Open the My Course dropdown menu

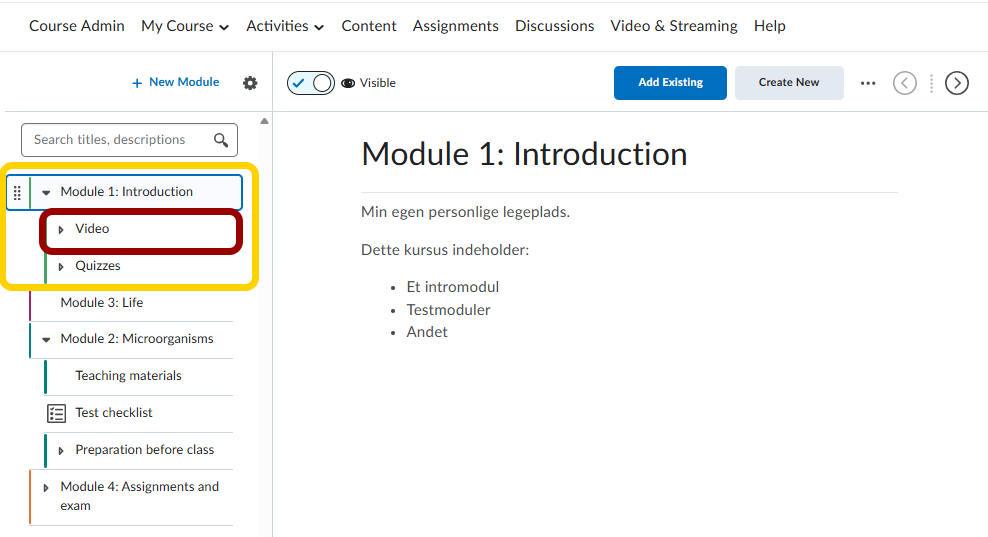[184, 26]
